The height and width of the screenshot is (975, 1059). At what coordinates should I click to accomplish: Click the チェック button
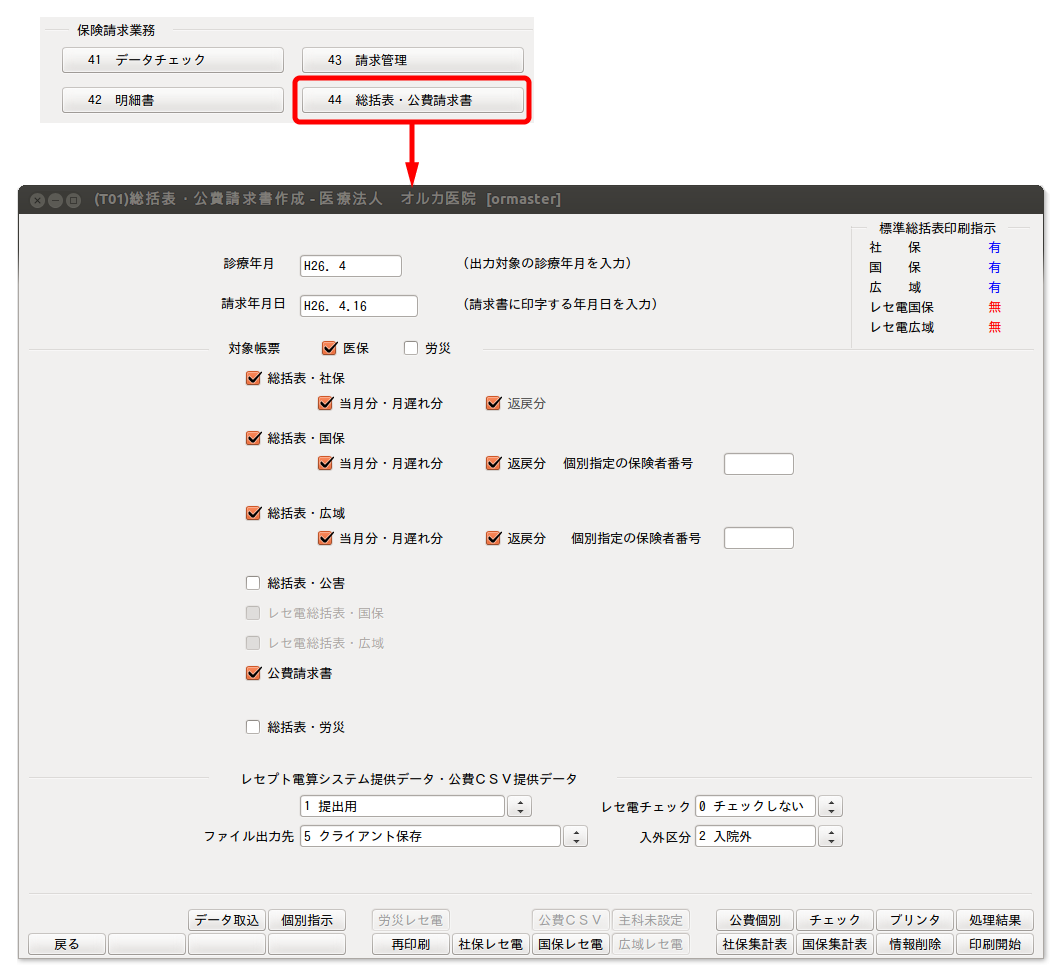(835, 920)
